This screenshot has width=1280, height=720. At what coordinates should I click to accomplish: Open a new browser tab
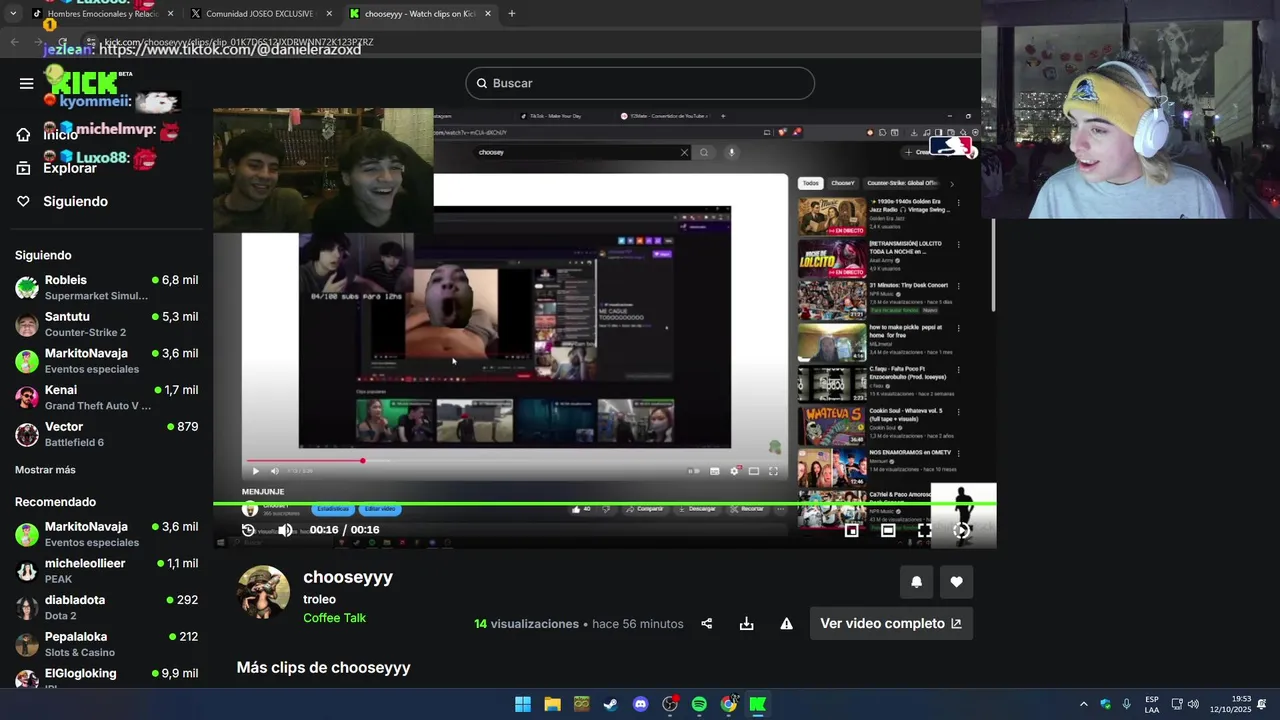coord(511,14)
